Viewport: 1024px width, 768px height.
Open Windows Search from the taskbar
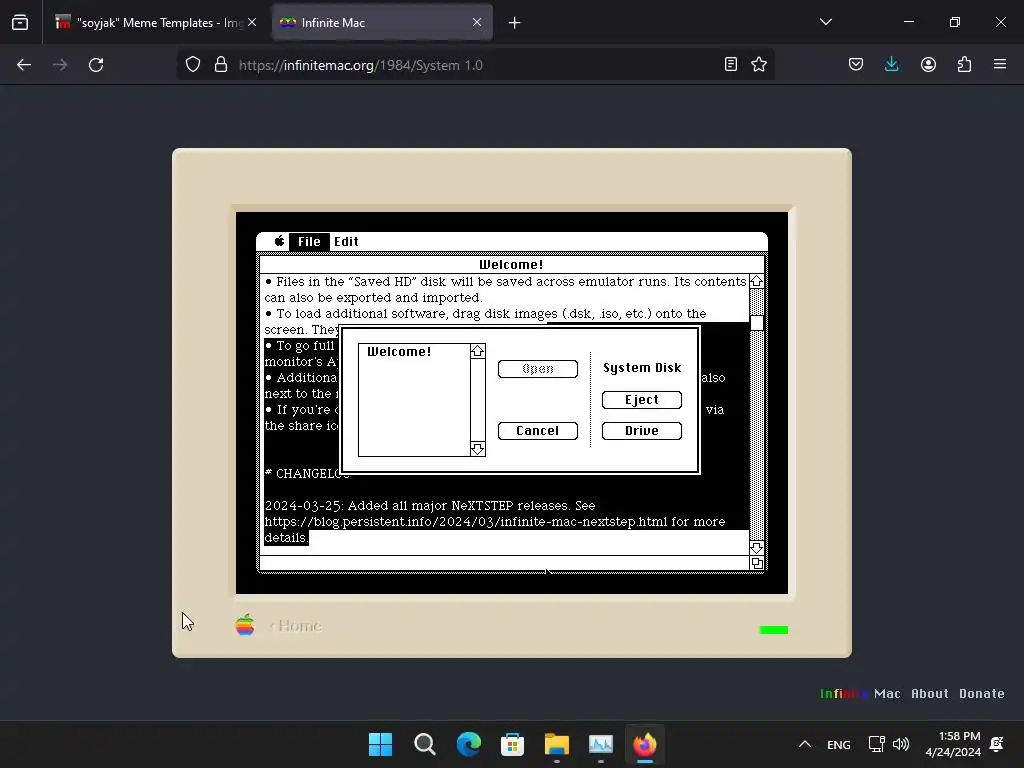[x=424, y=744]
